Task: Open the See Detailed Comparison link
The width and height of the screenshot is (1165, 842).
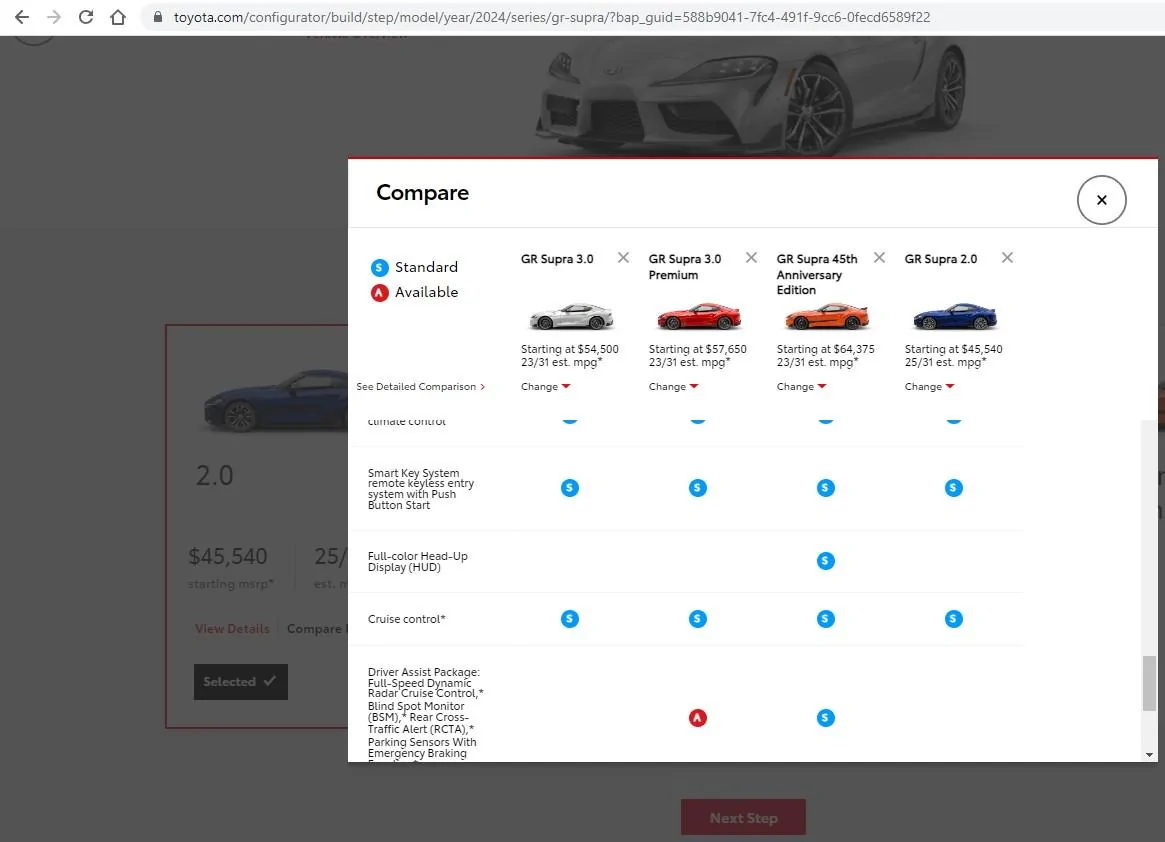Action: tap(421, 386)
